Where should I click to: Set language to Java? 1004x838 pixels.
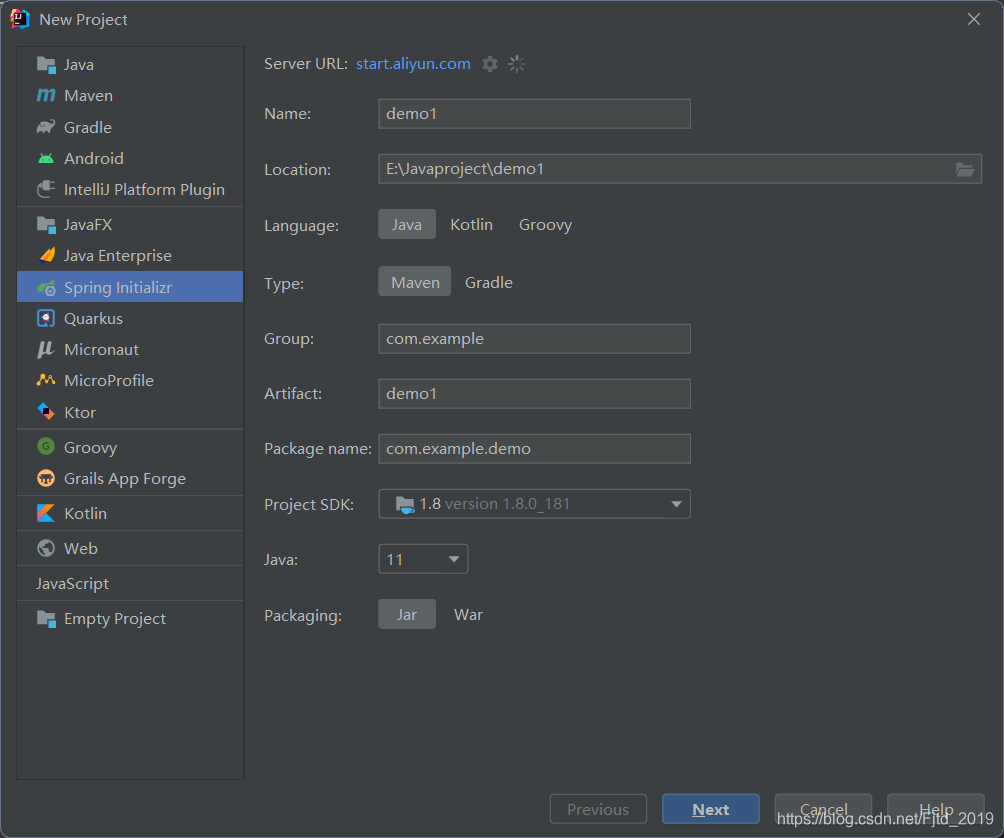tap(407, 225)
